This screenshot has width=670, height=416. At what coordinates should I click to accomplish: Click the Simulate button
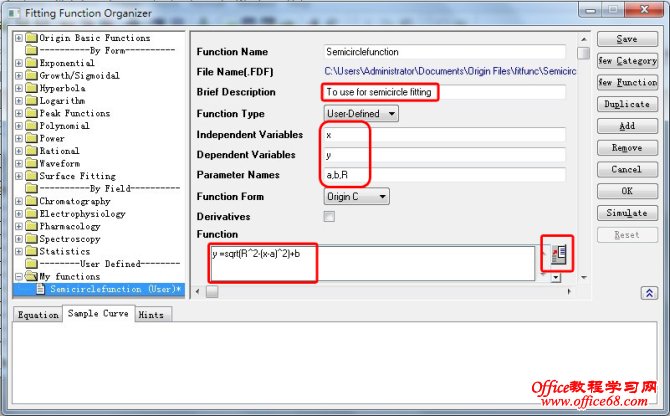(x=627, y=213)
